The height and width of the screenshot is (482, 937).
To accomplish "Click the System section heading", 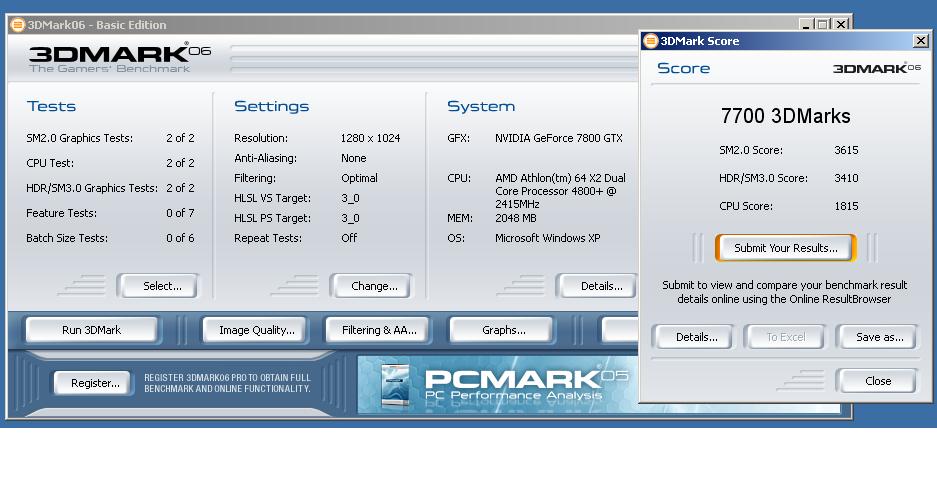I will click(x=481, y=106).
